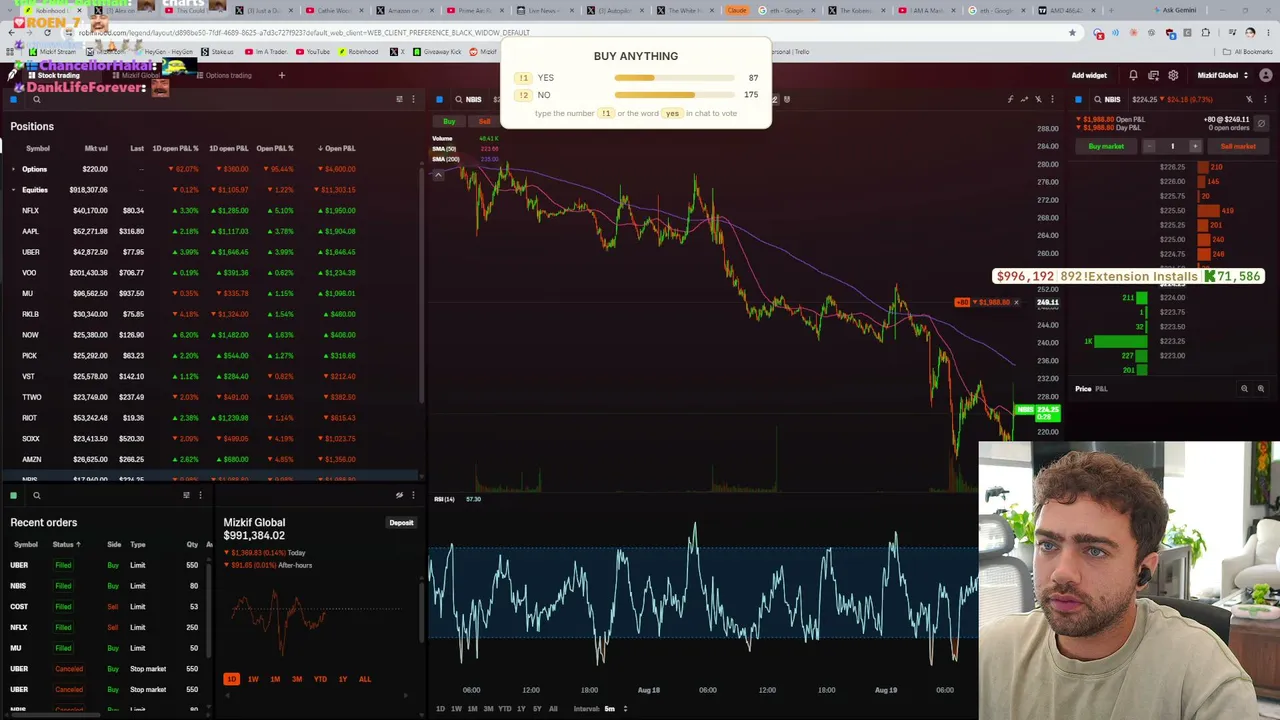
Task: Sort recent orders by Status column
Action: point(66,544)
